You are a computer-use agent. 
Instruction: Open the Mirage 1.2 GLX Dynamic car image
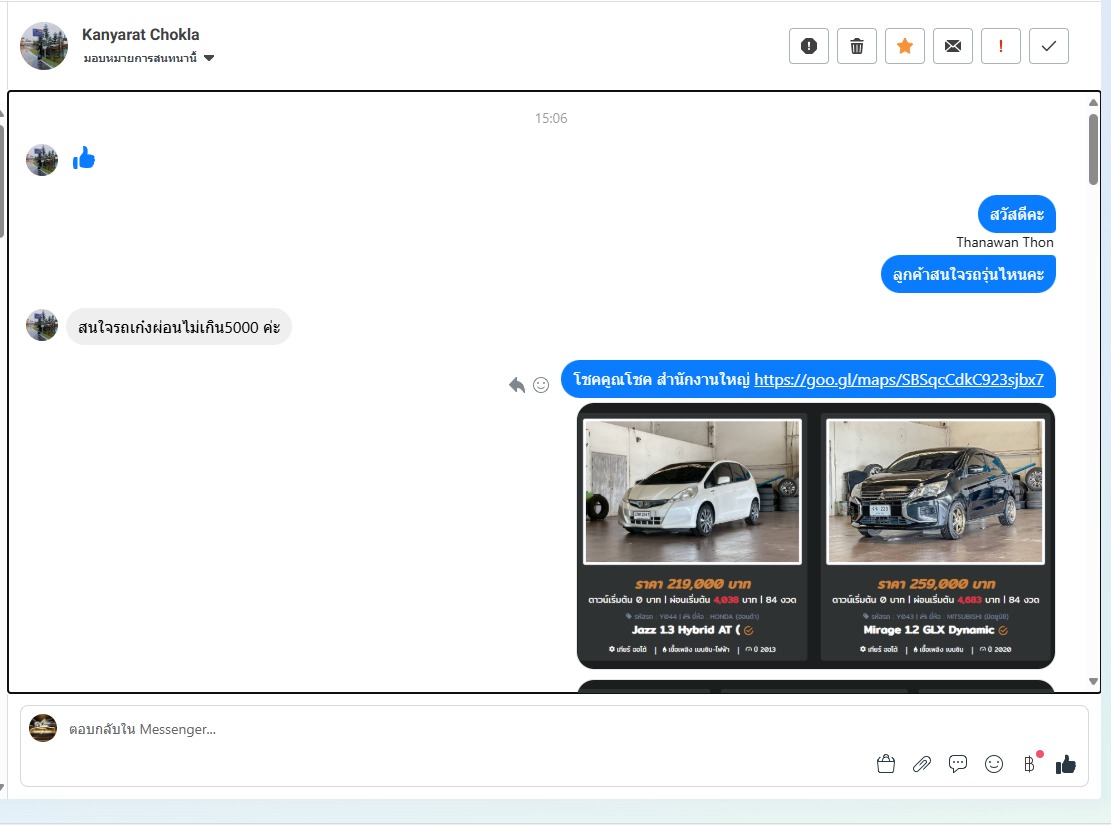pos(936,491)
